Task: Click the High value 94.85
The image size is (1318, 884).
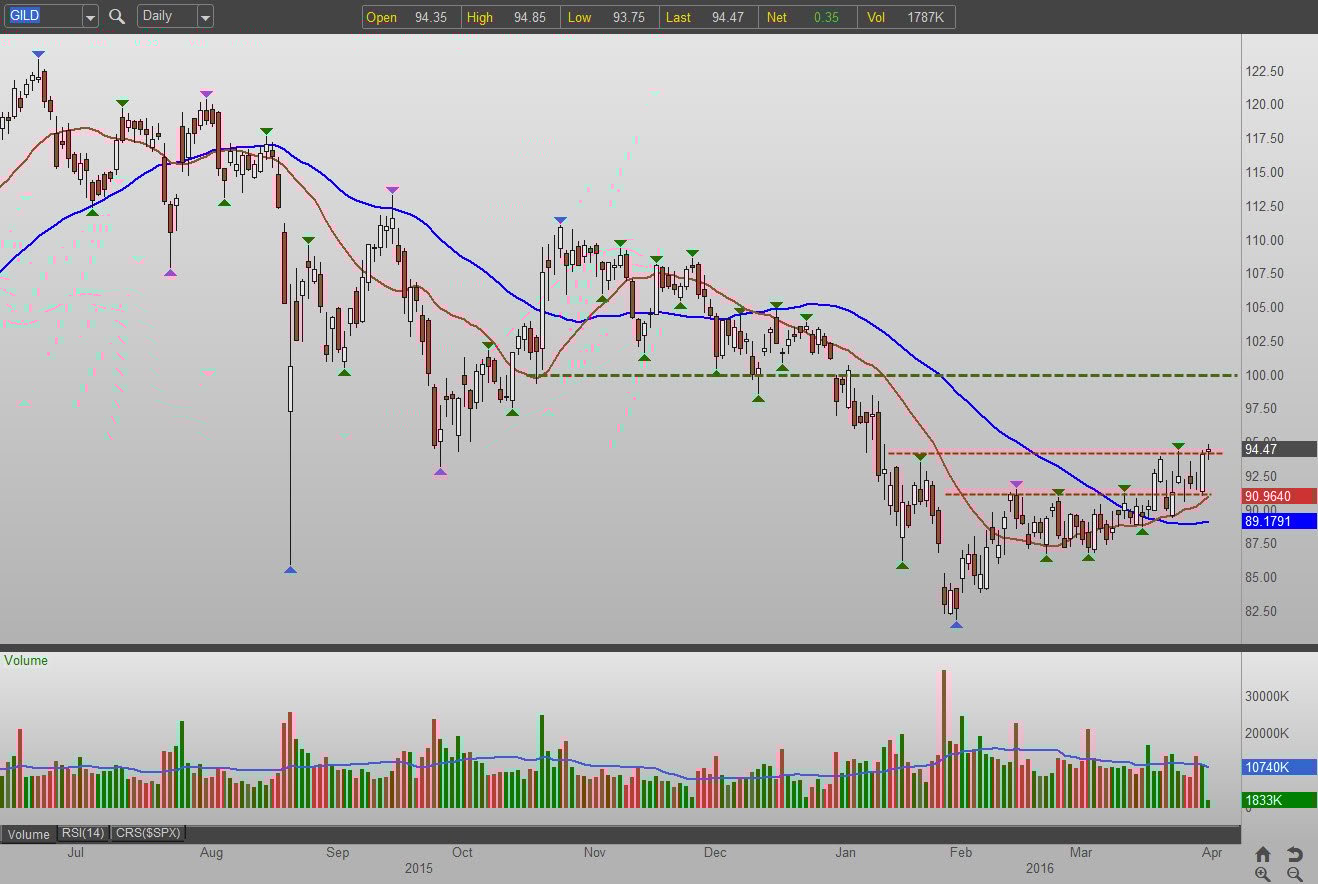Action: coord(530,17)
